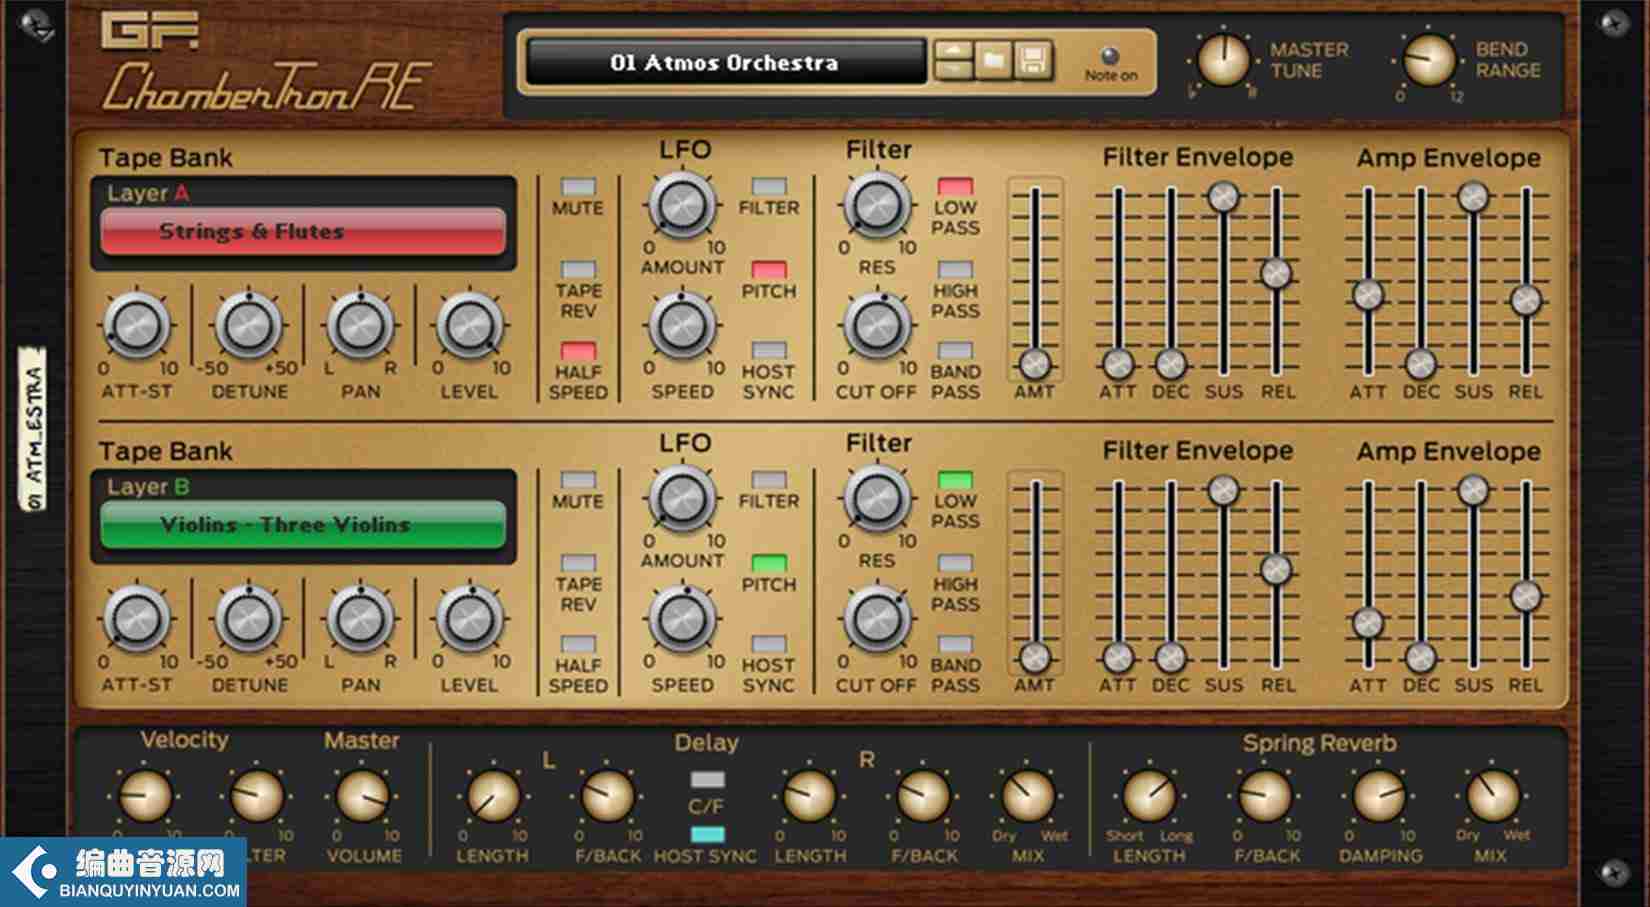
Task: Click Layer A ATT-ST knob
Action: point(137,326)
